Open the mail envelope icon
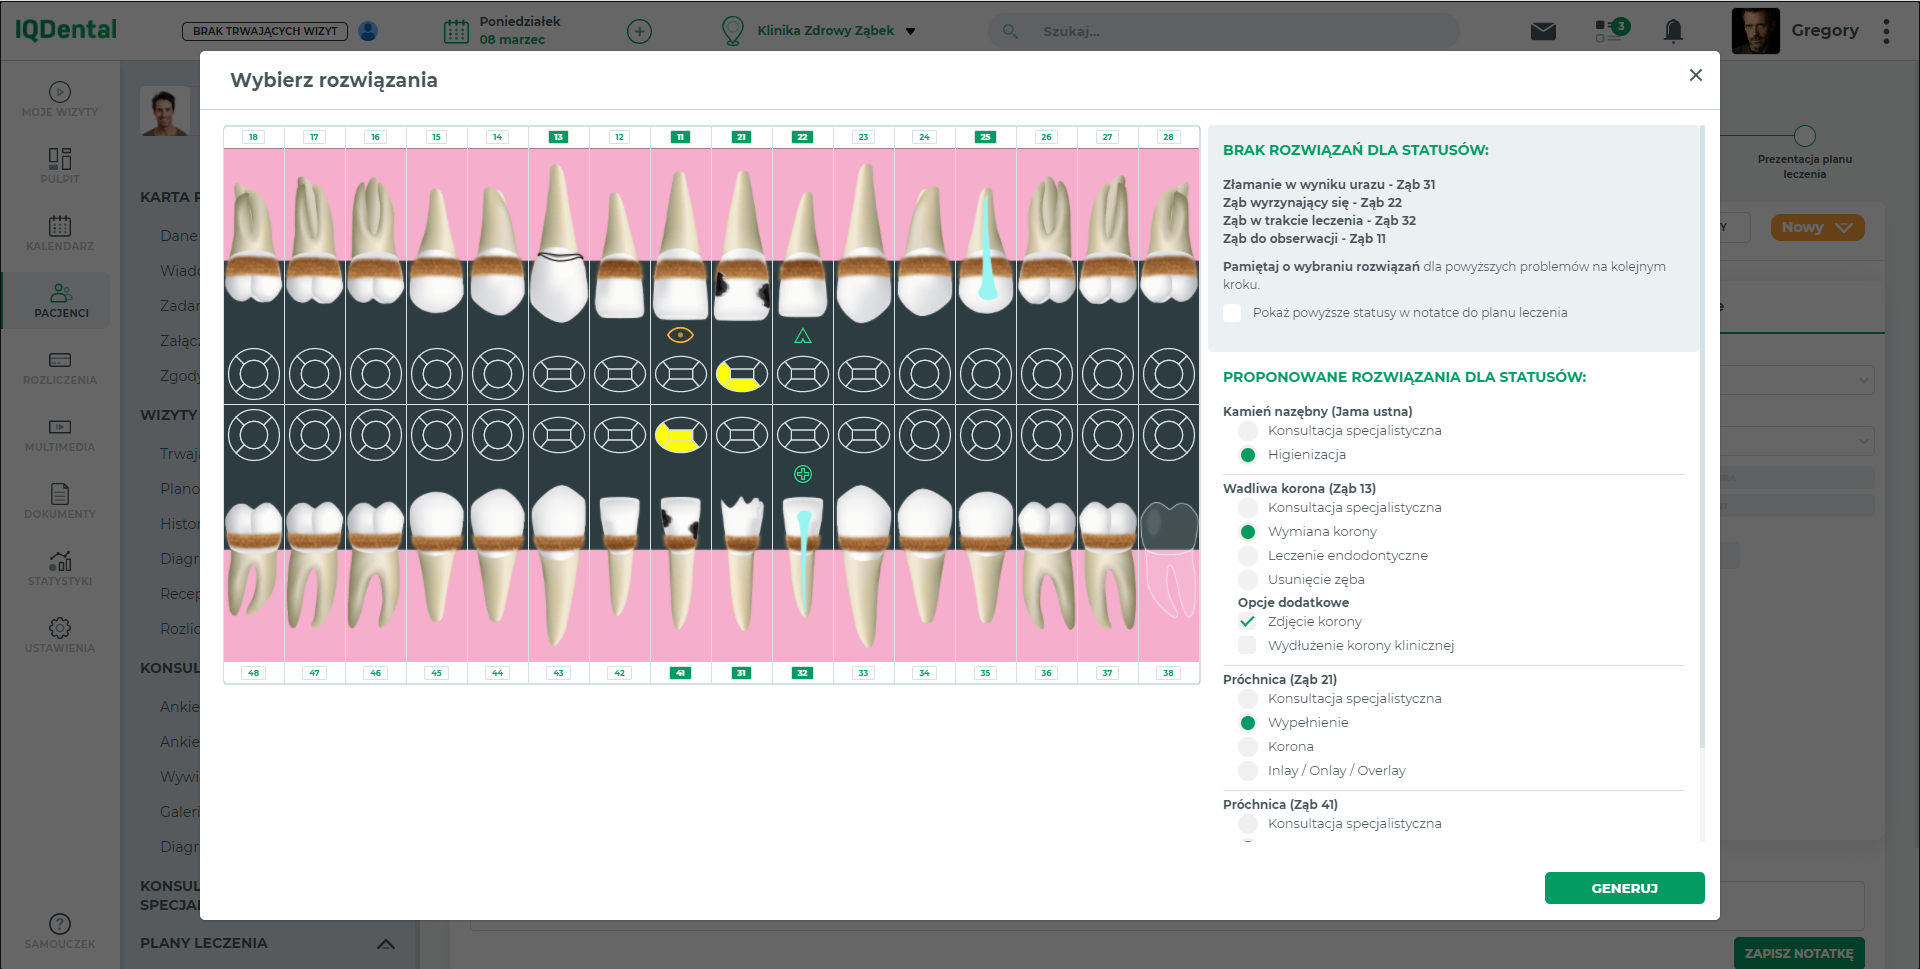 click(1543, 31)
